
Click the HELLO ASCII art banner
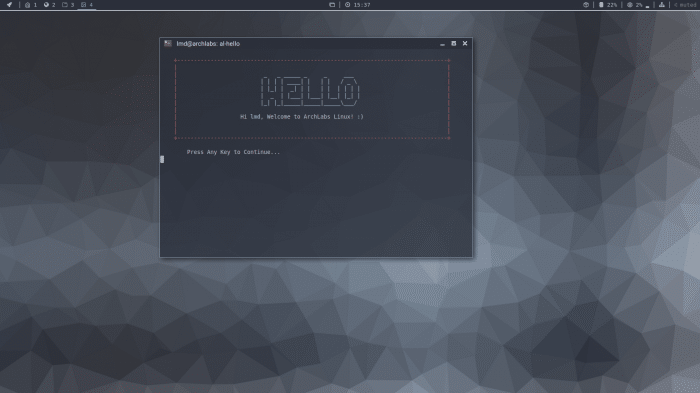coord(310,92)
